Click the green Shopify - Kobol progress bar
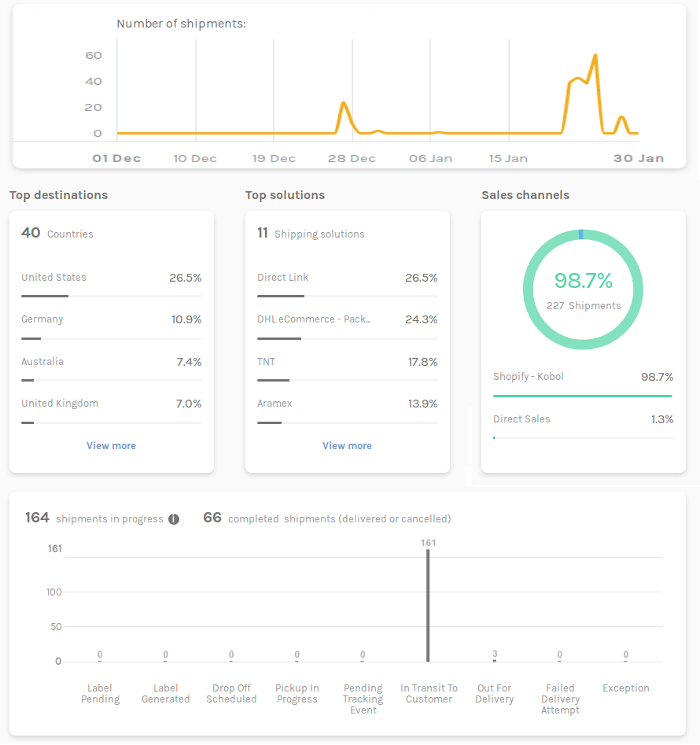700x745 pixels. pyautogui.click(x=583, y=396)
